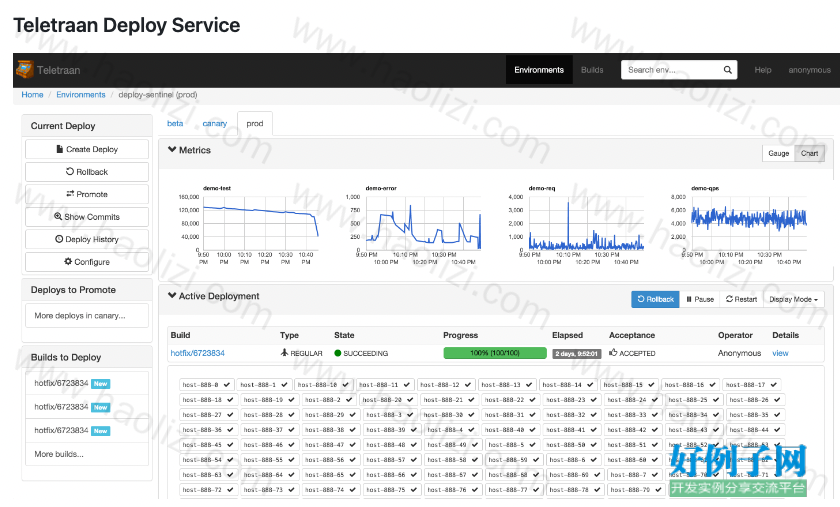Screen dimensions: 840x507
Task: Switch to the canary tab
Action: (215, 123)
